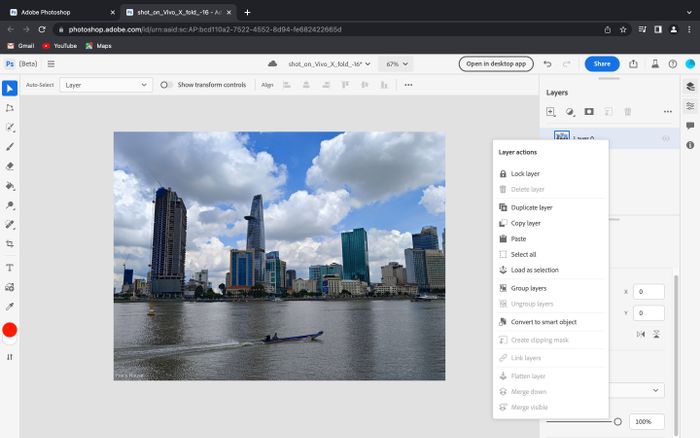
Task: Click the add new layer icon
Action: click(x=551, y=112)
